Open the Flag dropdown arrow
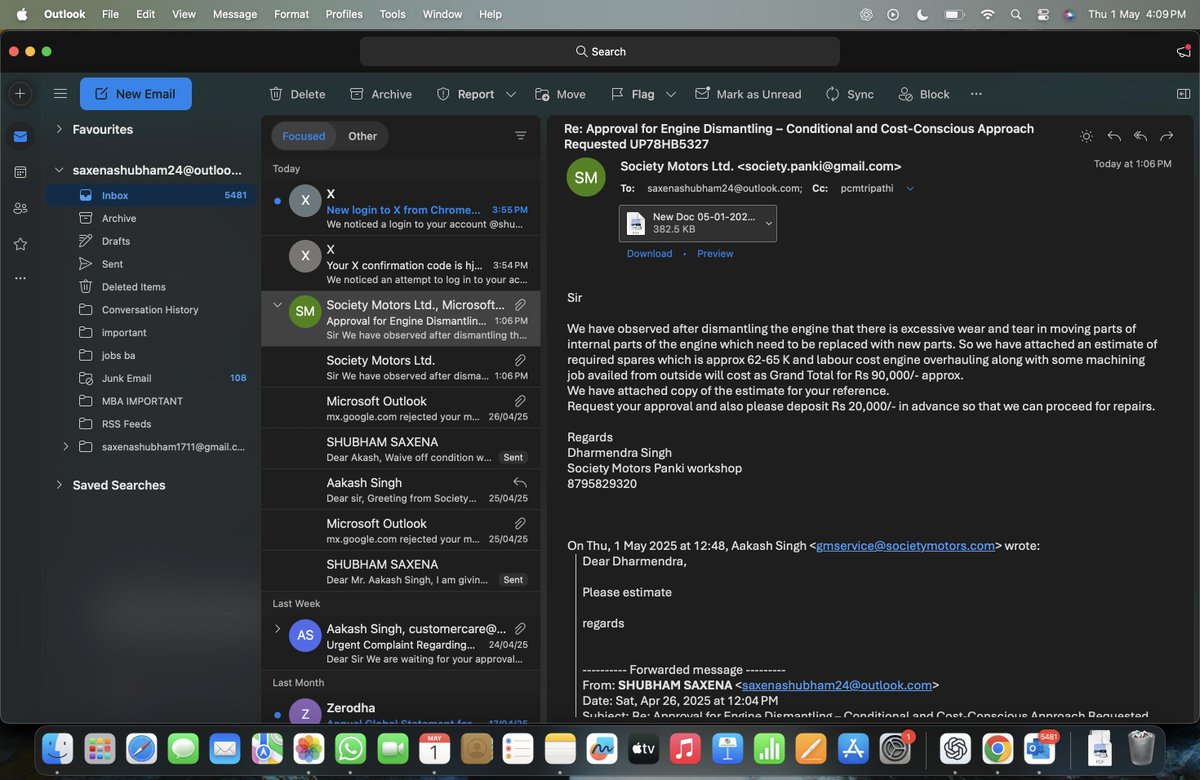The image size is (1200, 780). pyautogui.click(x=671, y=94)
